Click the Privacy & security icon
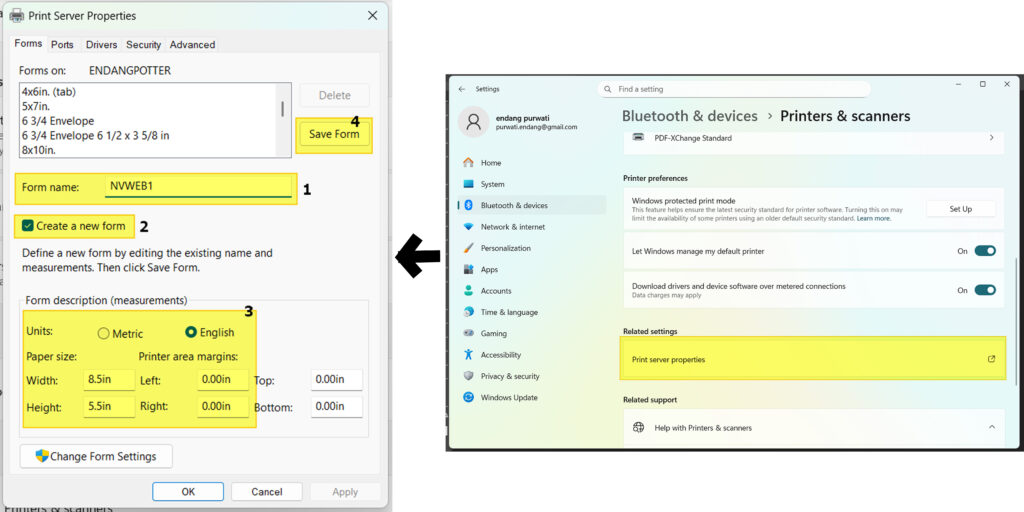1024x512 pixels. click(x=468, y=376)
